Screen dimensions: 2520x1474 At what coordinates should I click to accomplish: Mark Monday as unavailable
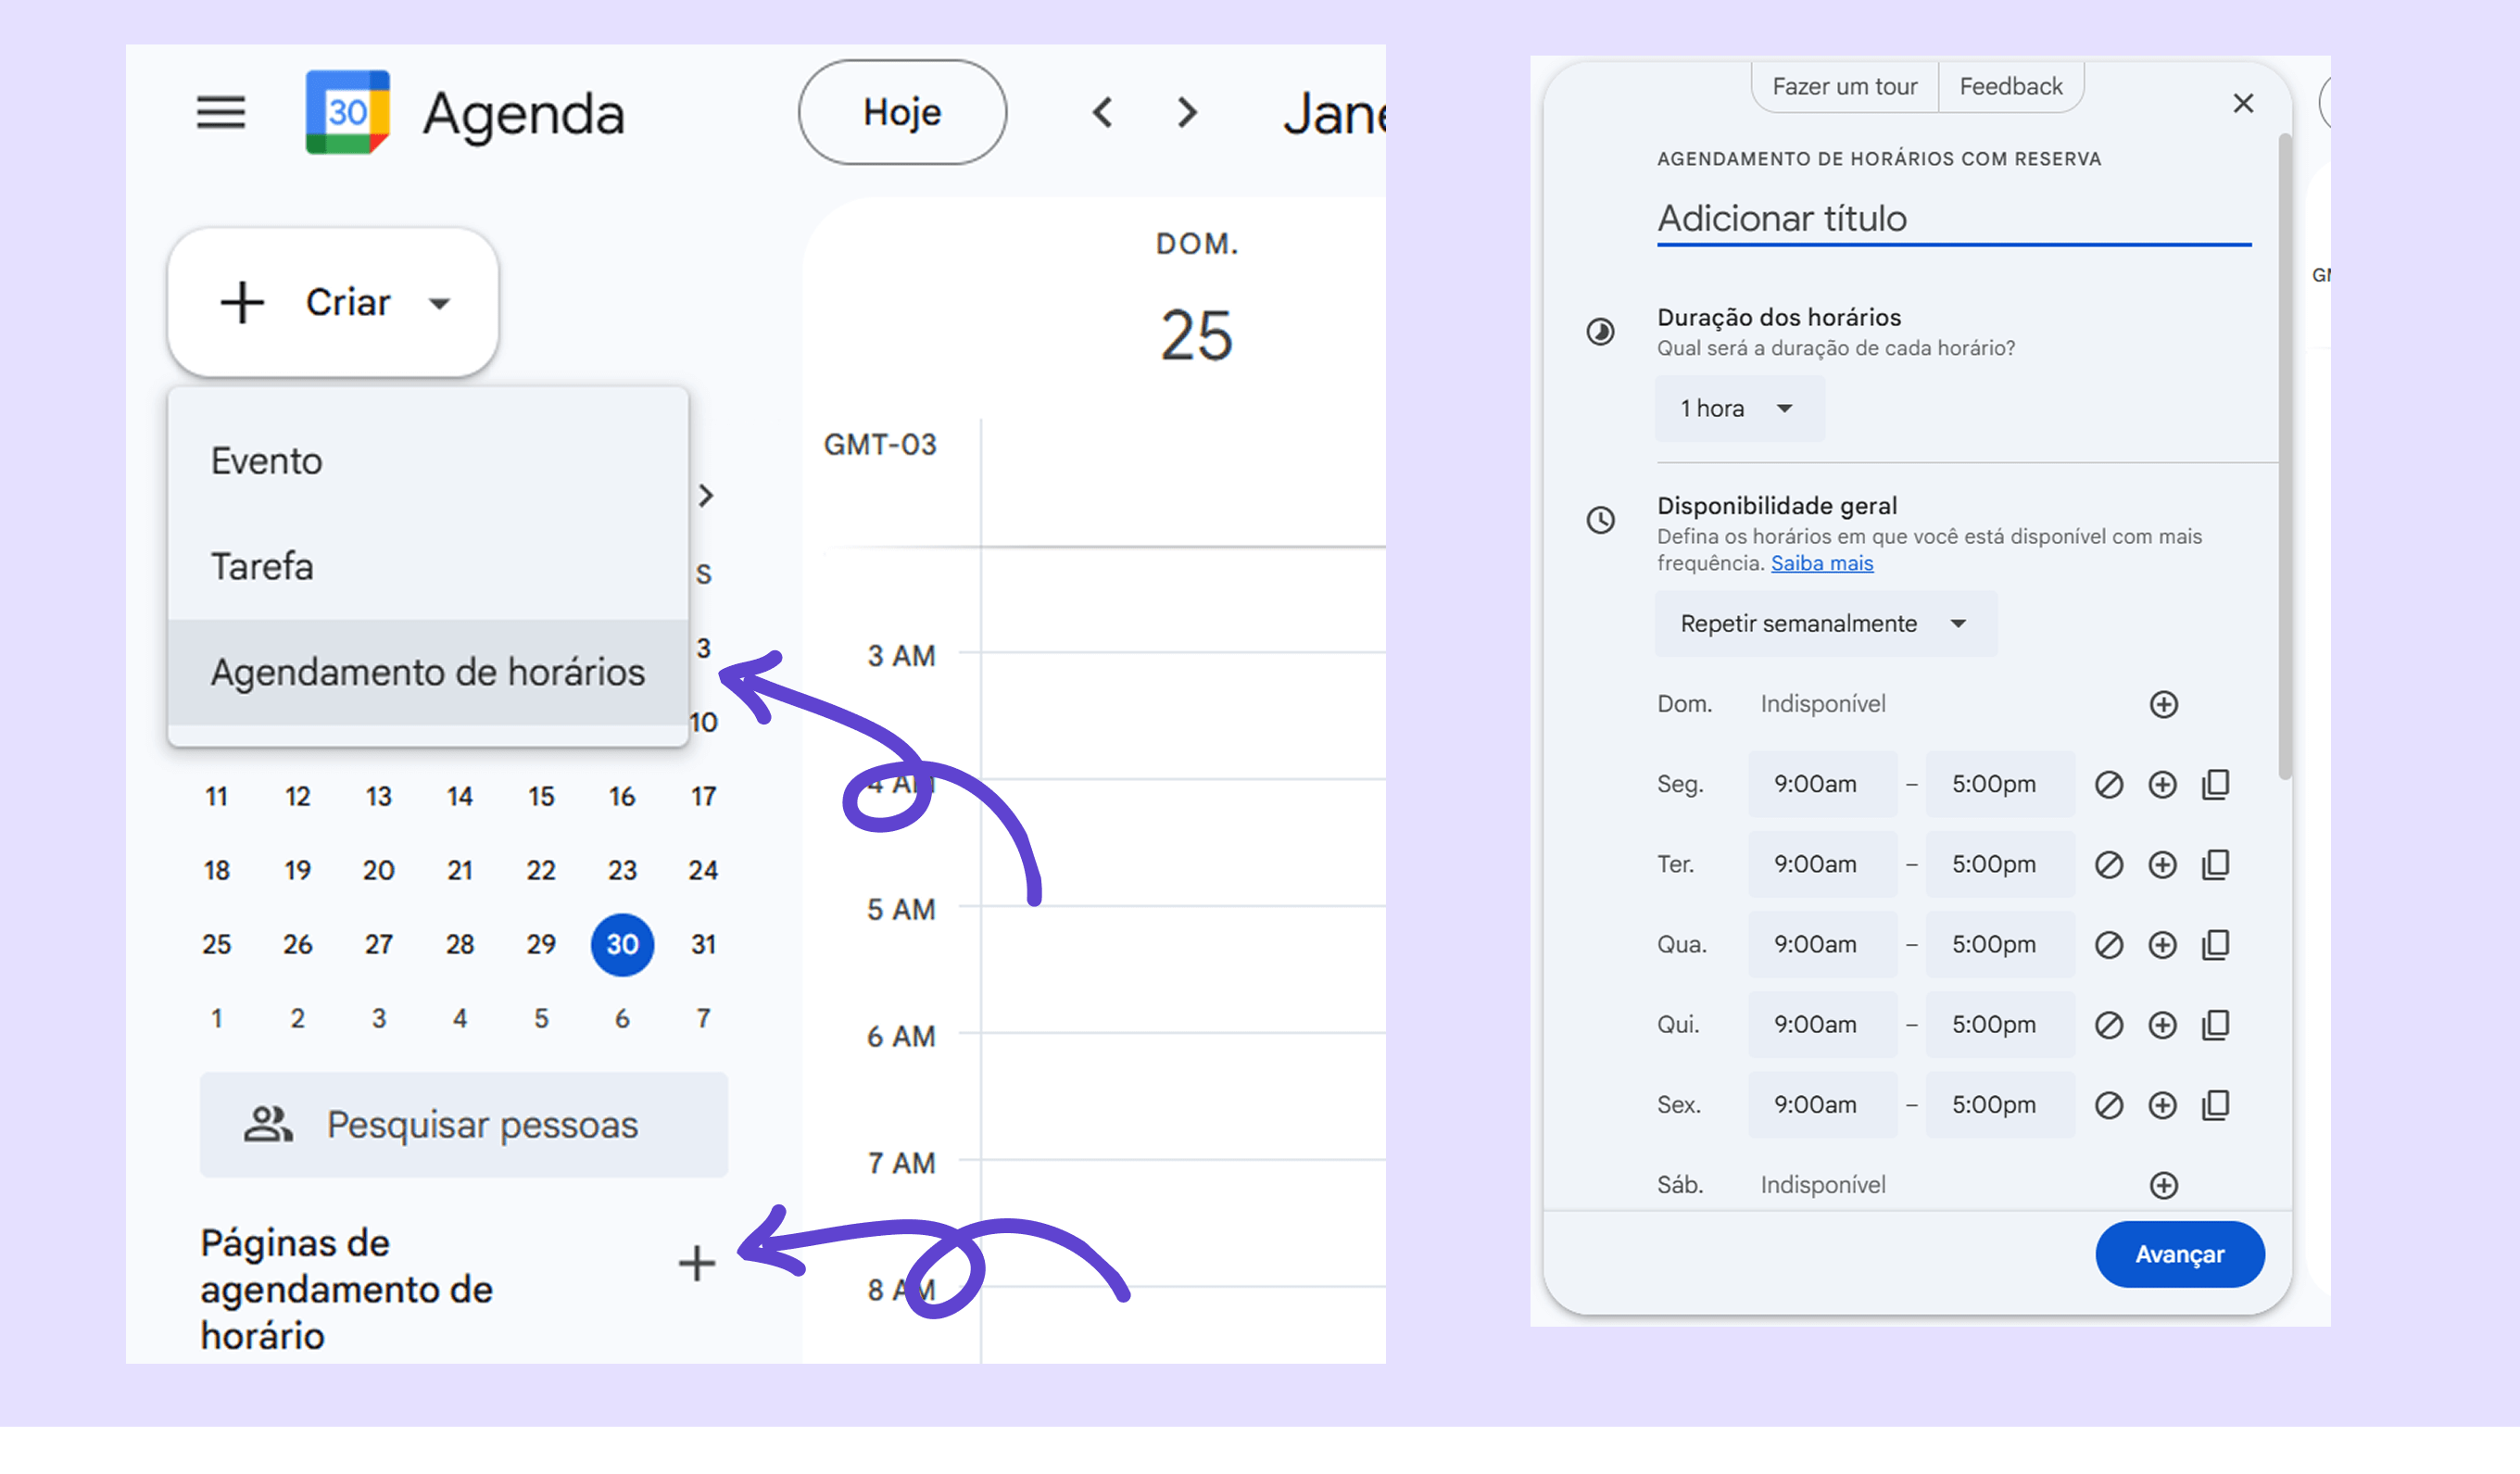tap(2108, 784)
